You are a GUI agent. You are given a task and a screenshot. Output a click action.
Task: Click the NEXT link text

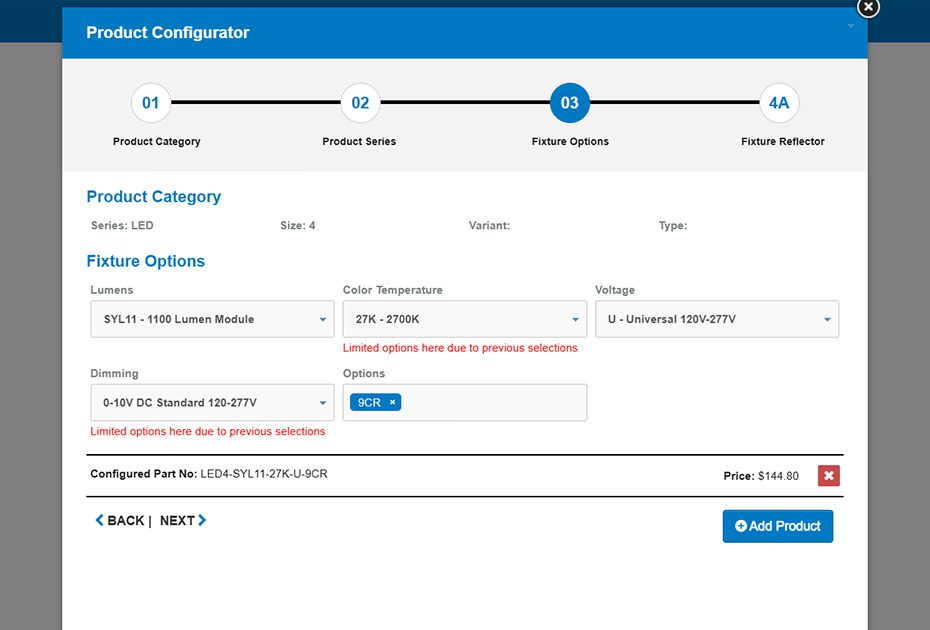tap(177, 521)
